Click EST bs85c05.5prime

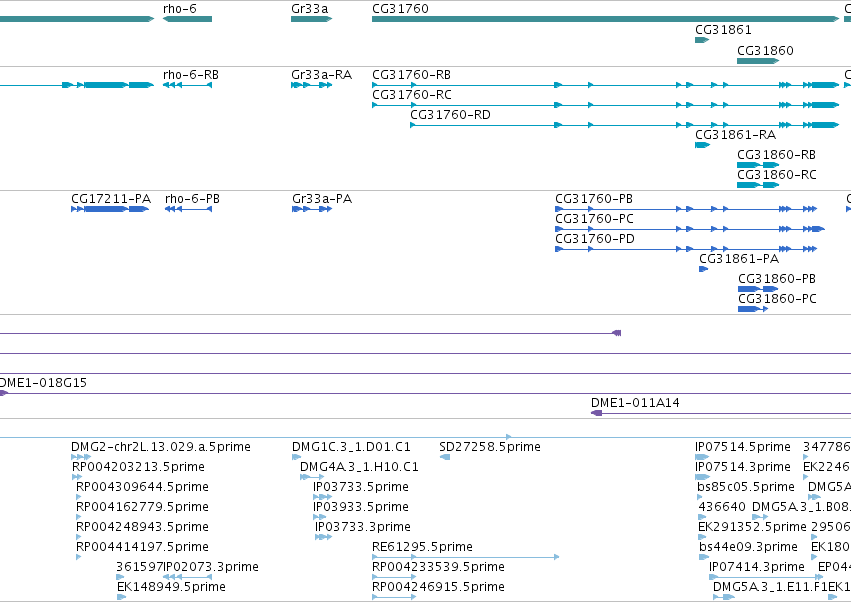tap(700, 497)
